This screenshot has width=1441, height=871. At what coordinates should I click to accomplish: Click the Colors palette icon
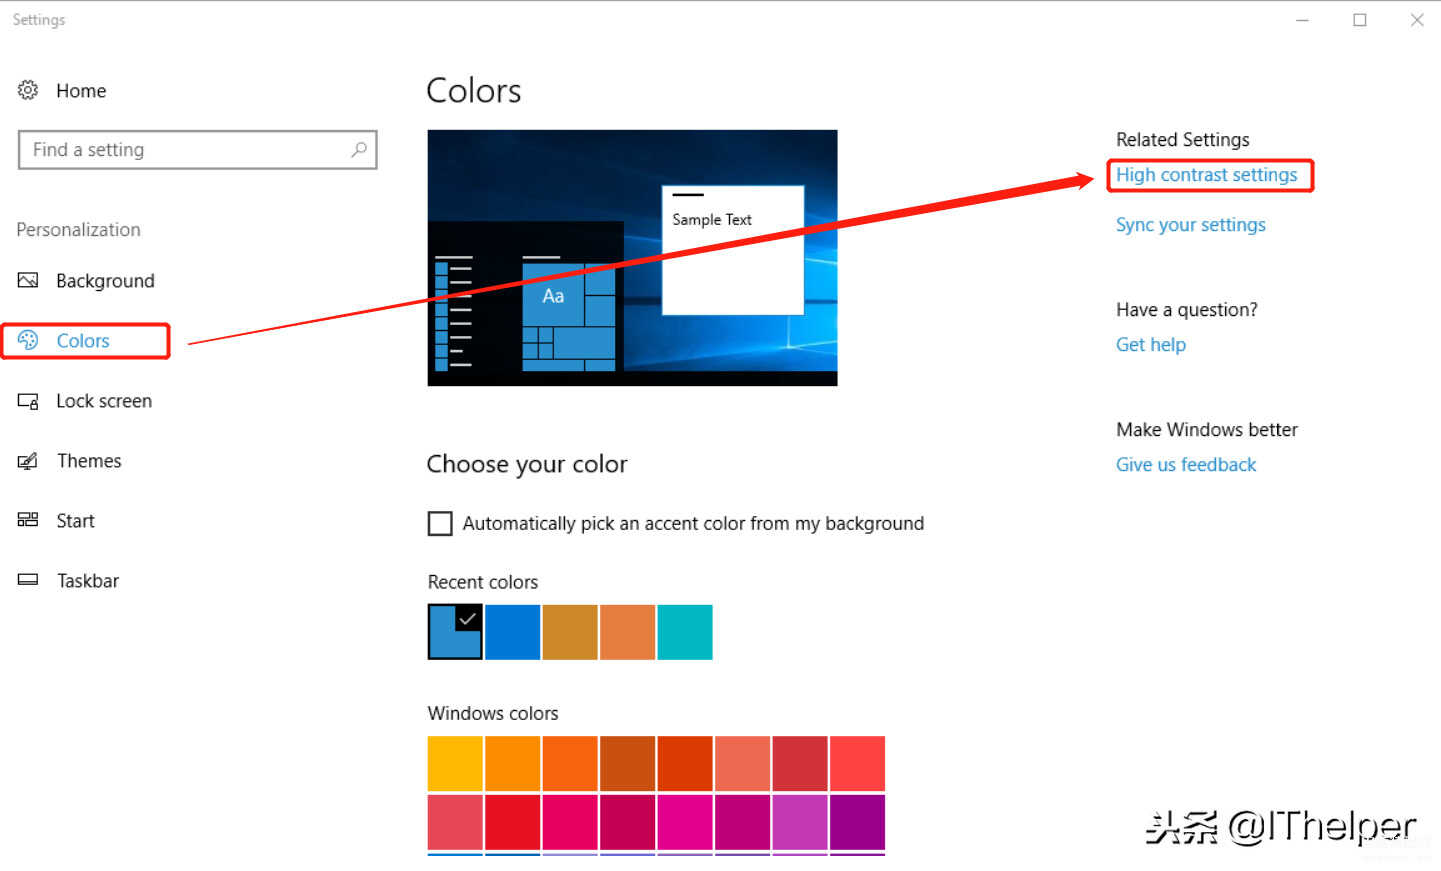tap(28, 340)
